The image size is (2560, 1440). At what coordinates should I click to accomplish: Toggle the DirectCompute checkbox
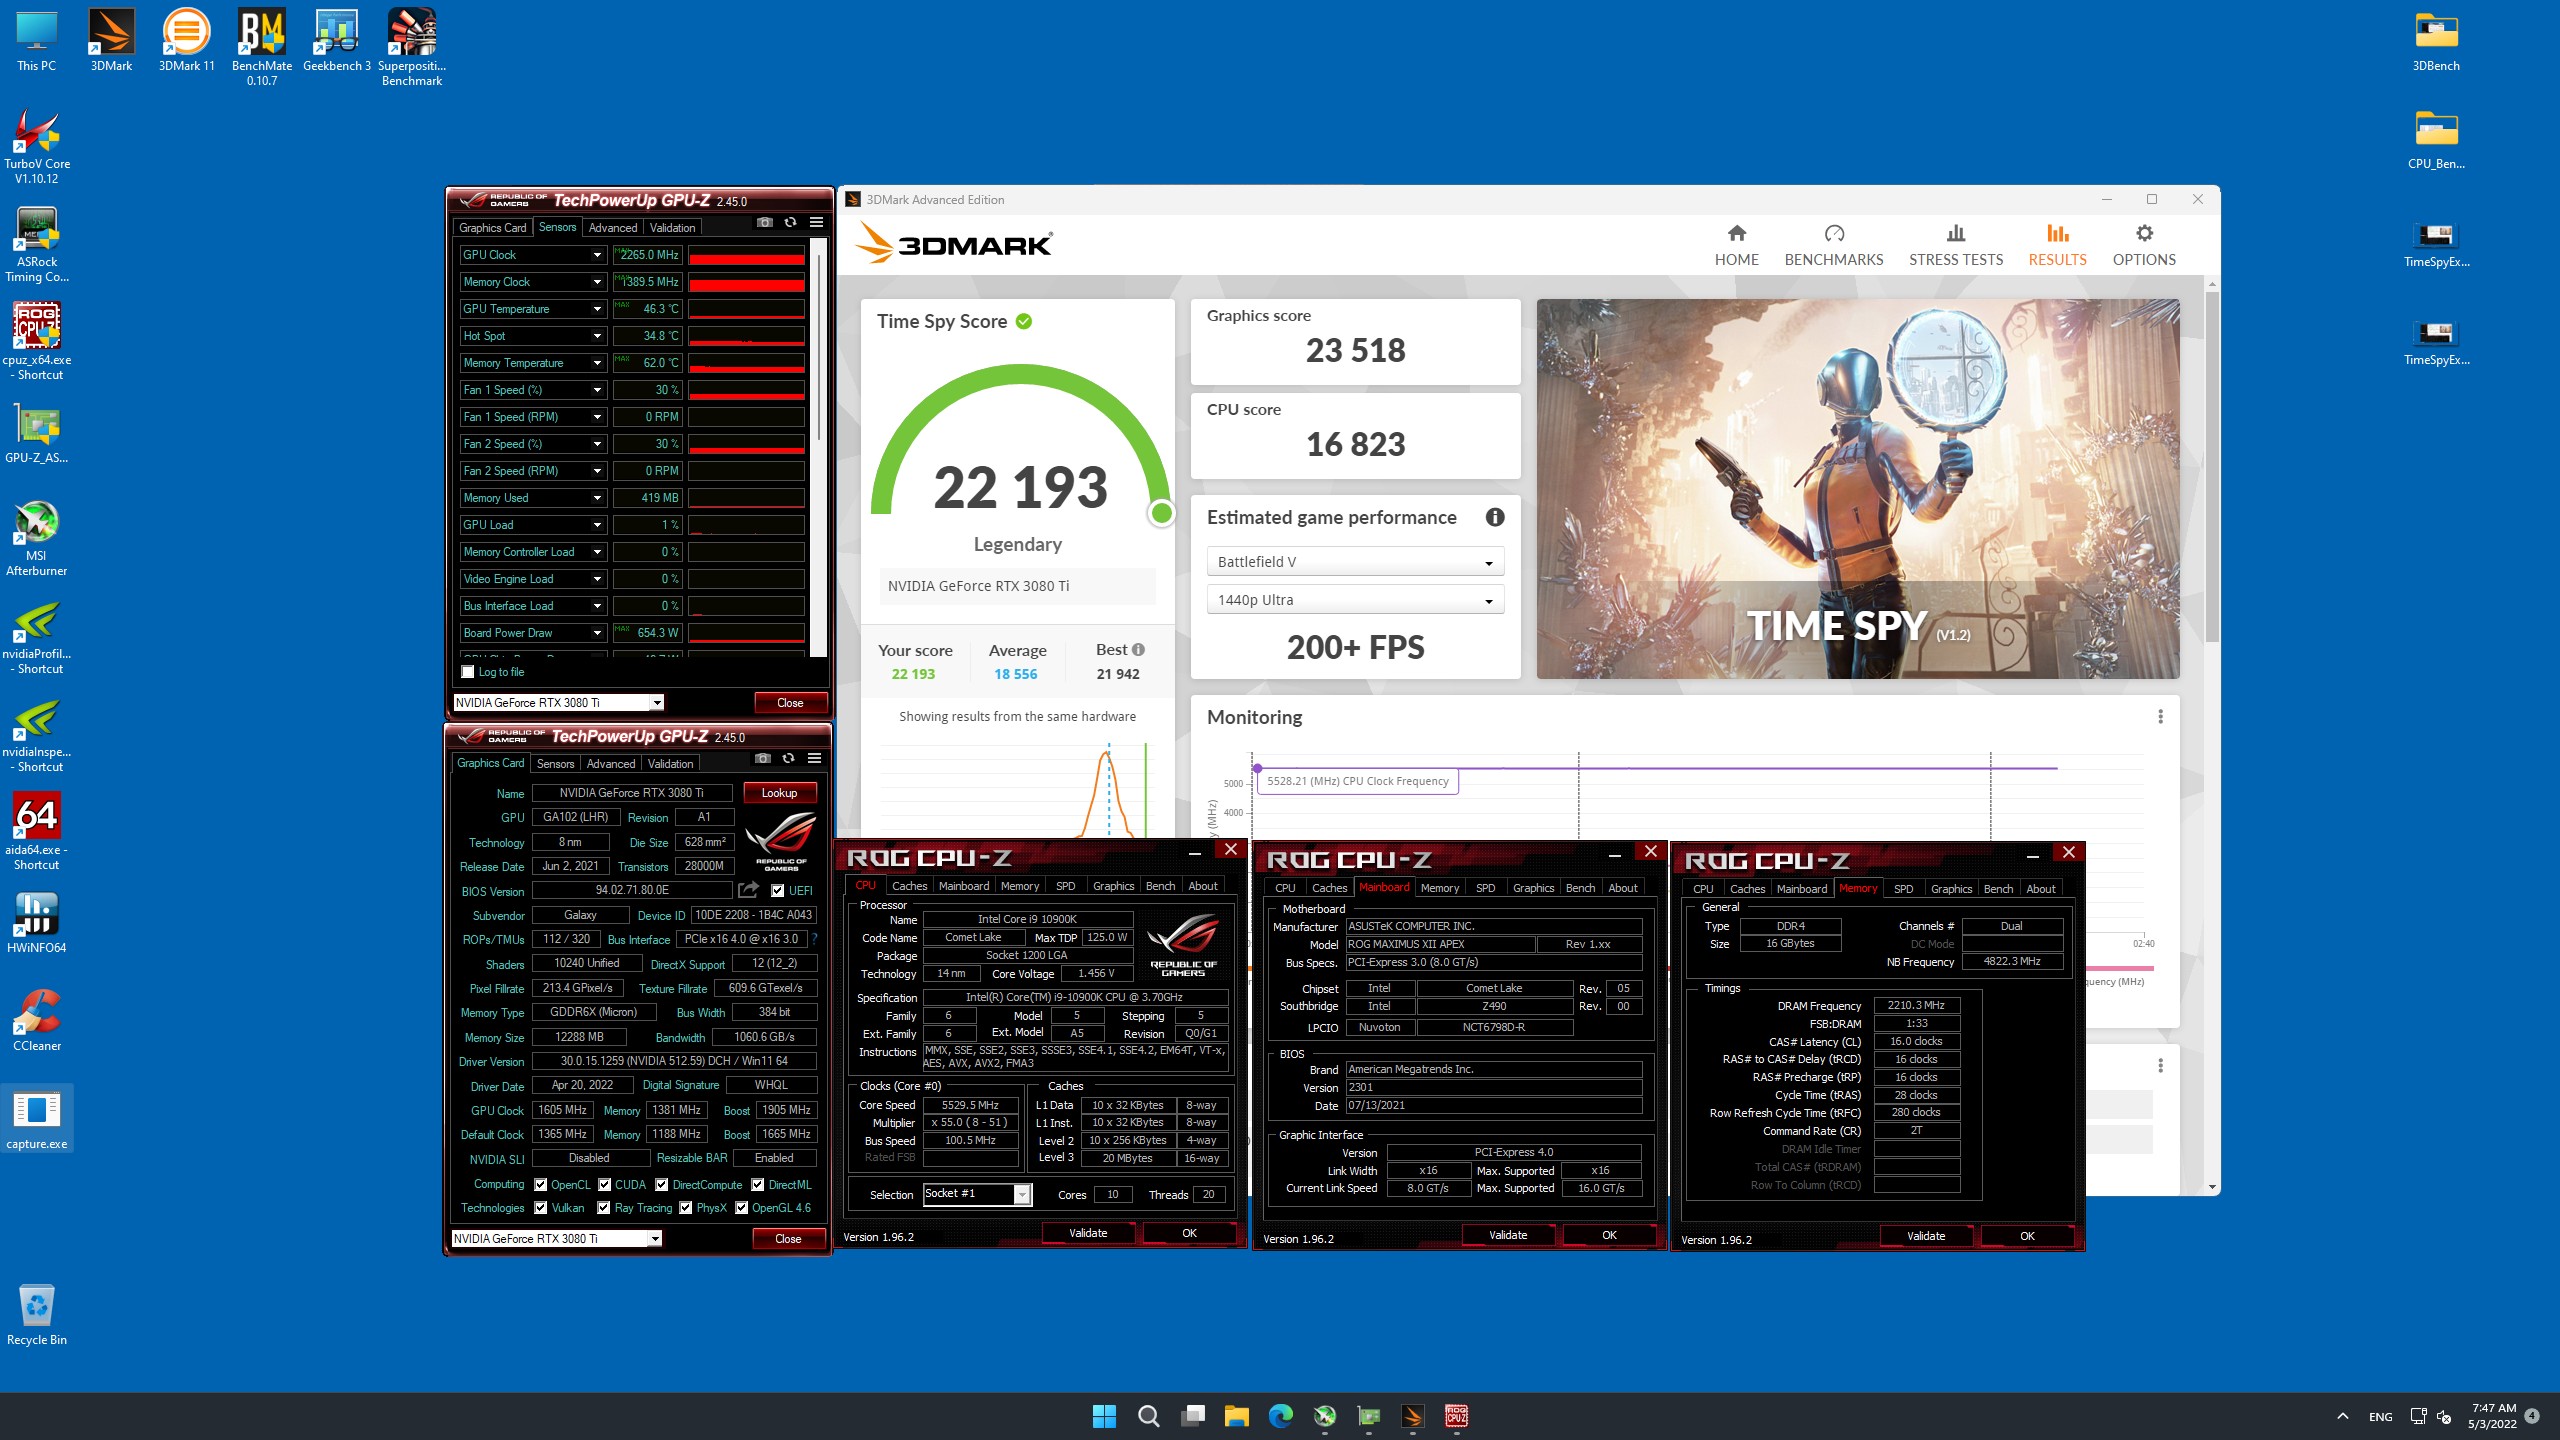point(661,1185)
